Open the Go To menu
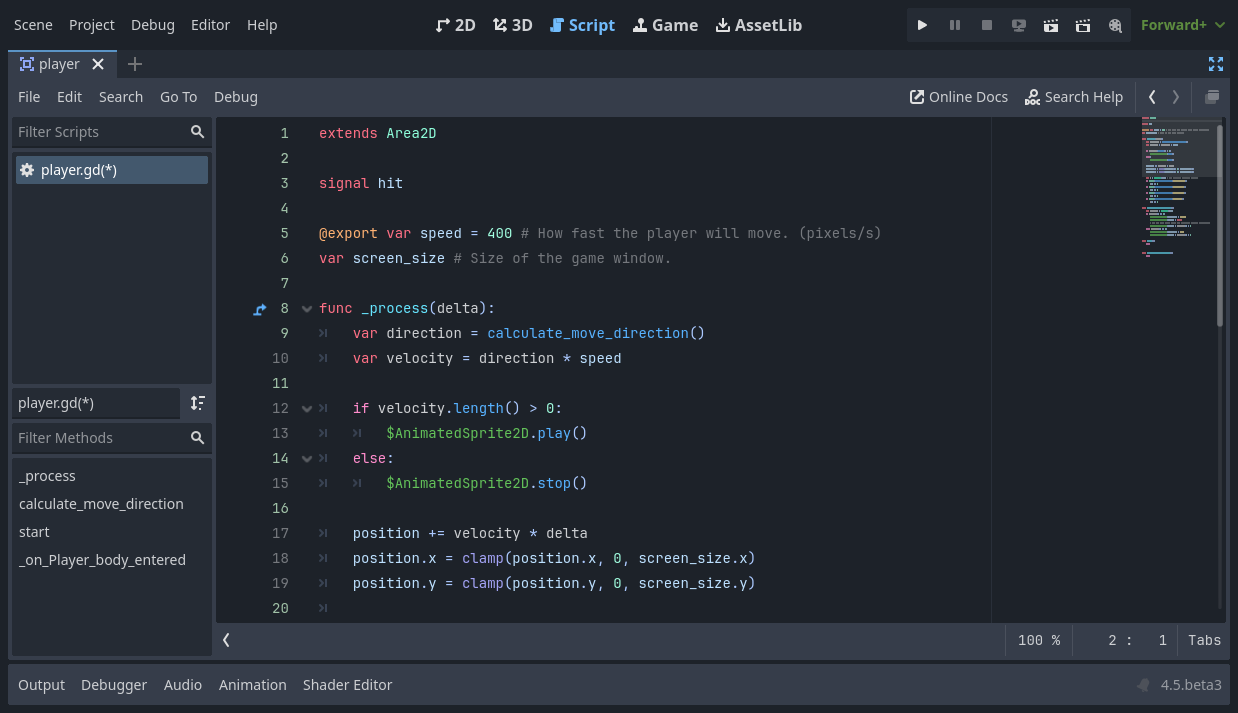Screen dimensions: 1238x713 pos(178,96)
